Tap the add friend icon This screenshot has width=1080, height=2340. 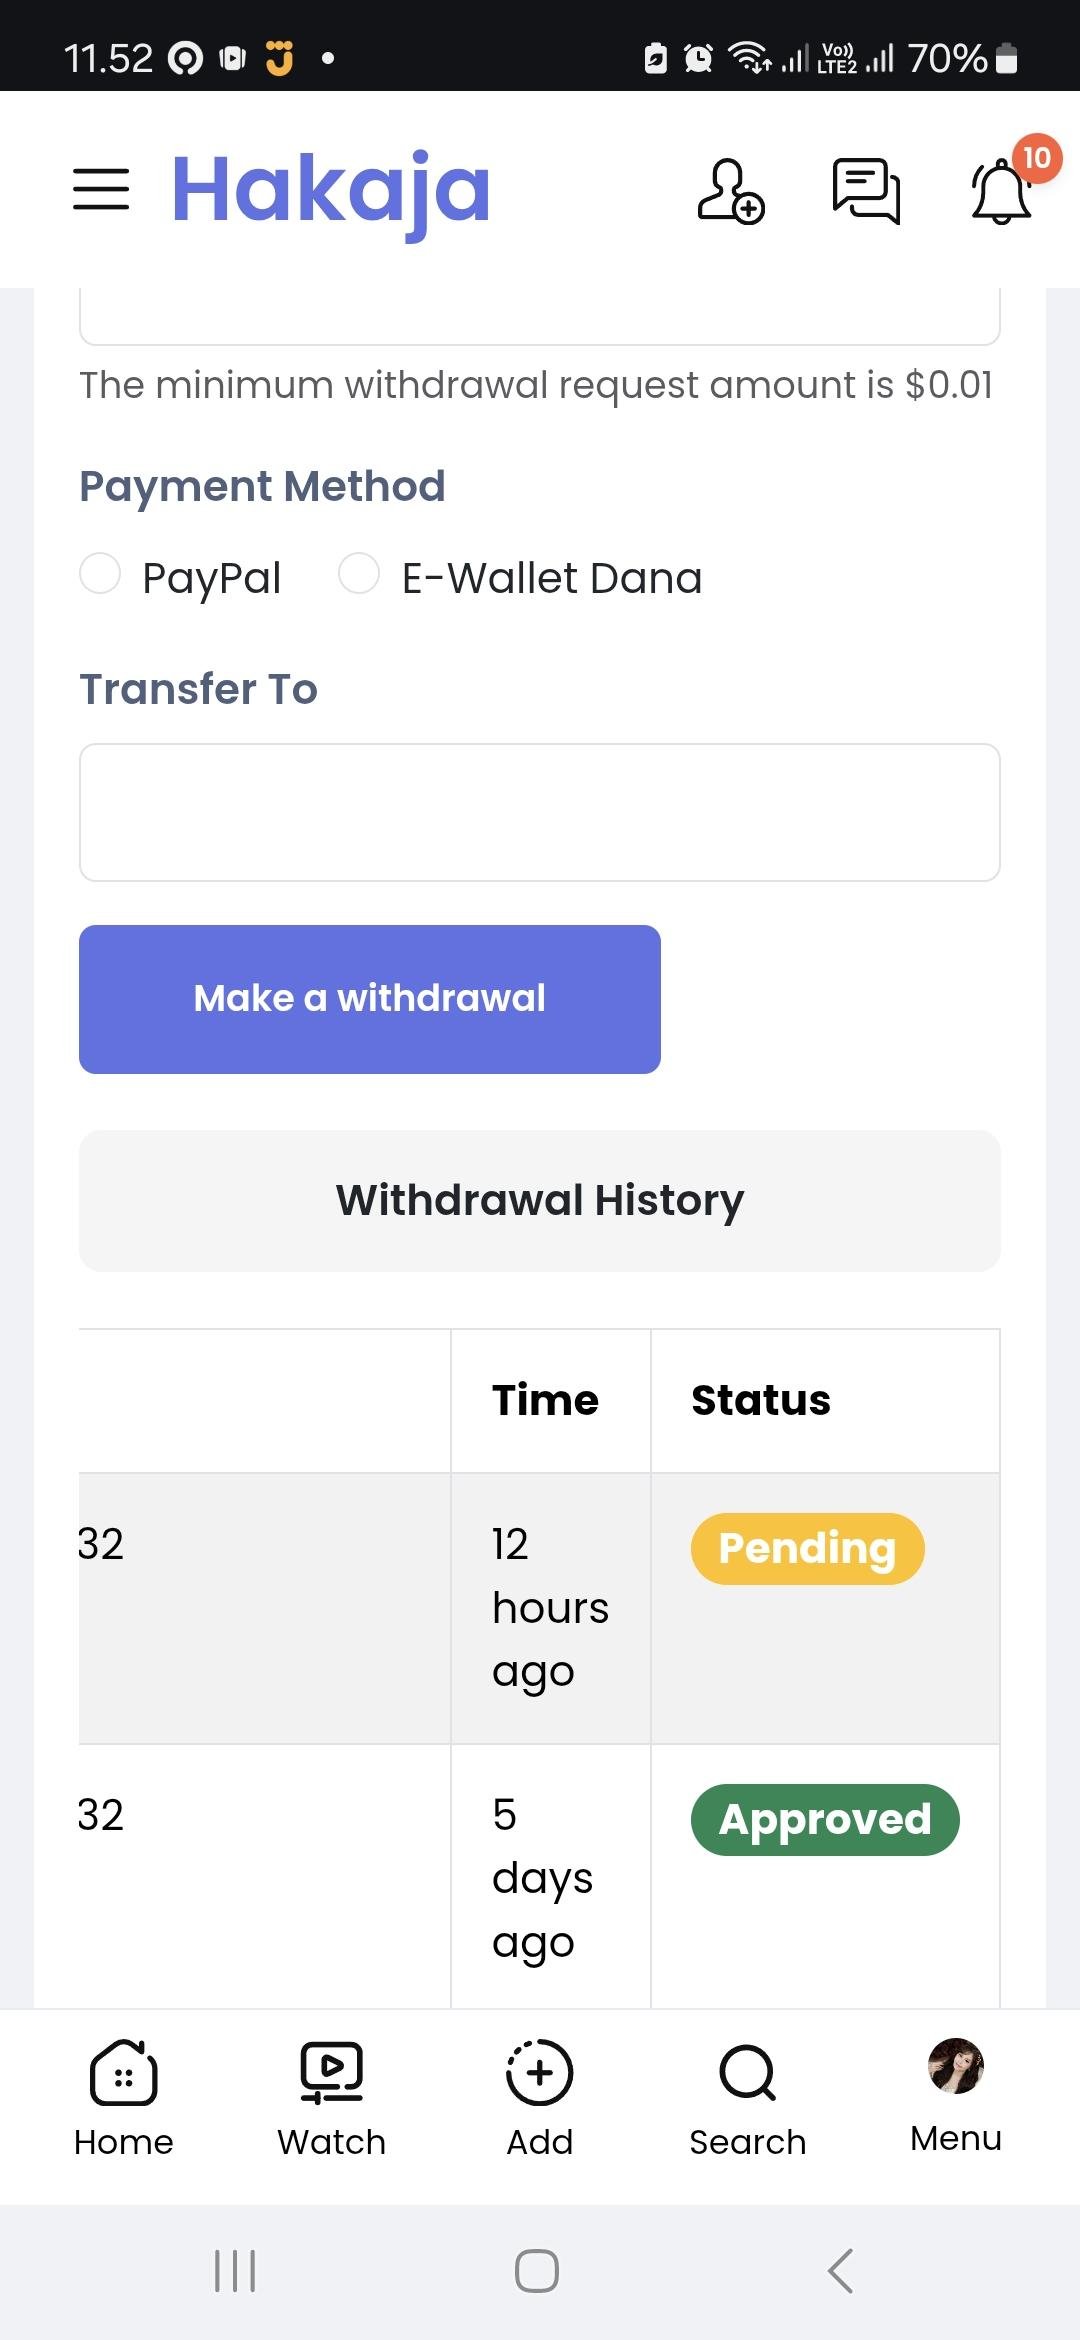click(x=730, y=191)
